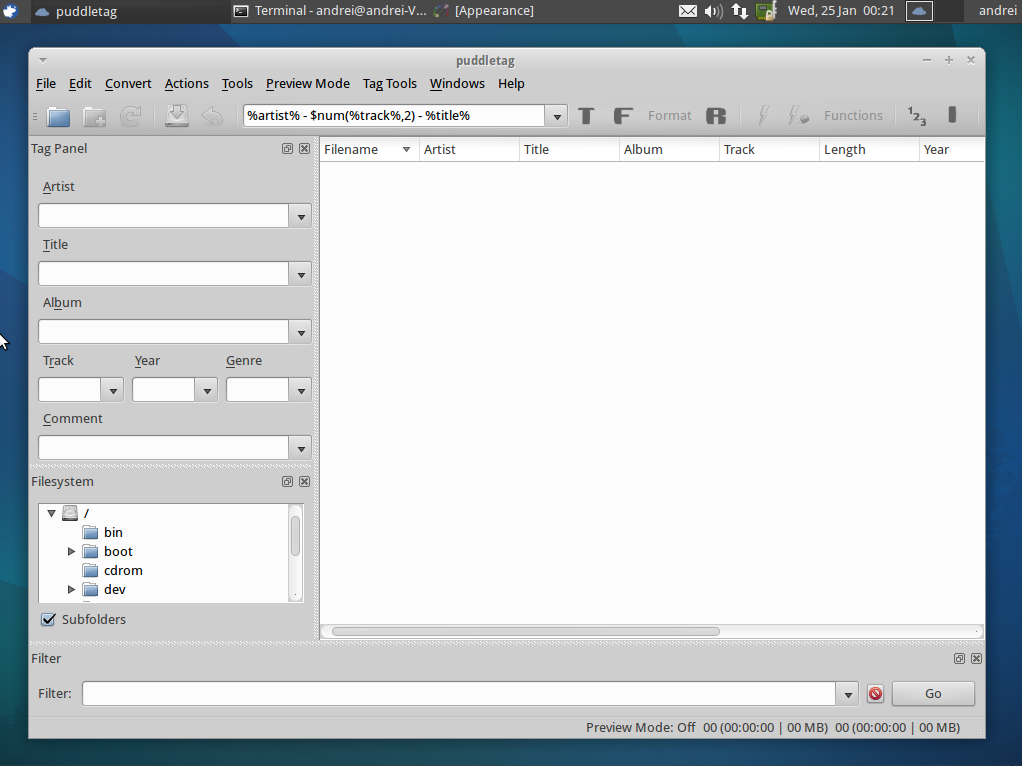The image size is (1022, 766).
Task: Toggle the Subfolders checkbox
Action: [48, 619]
